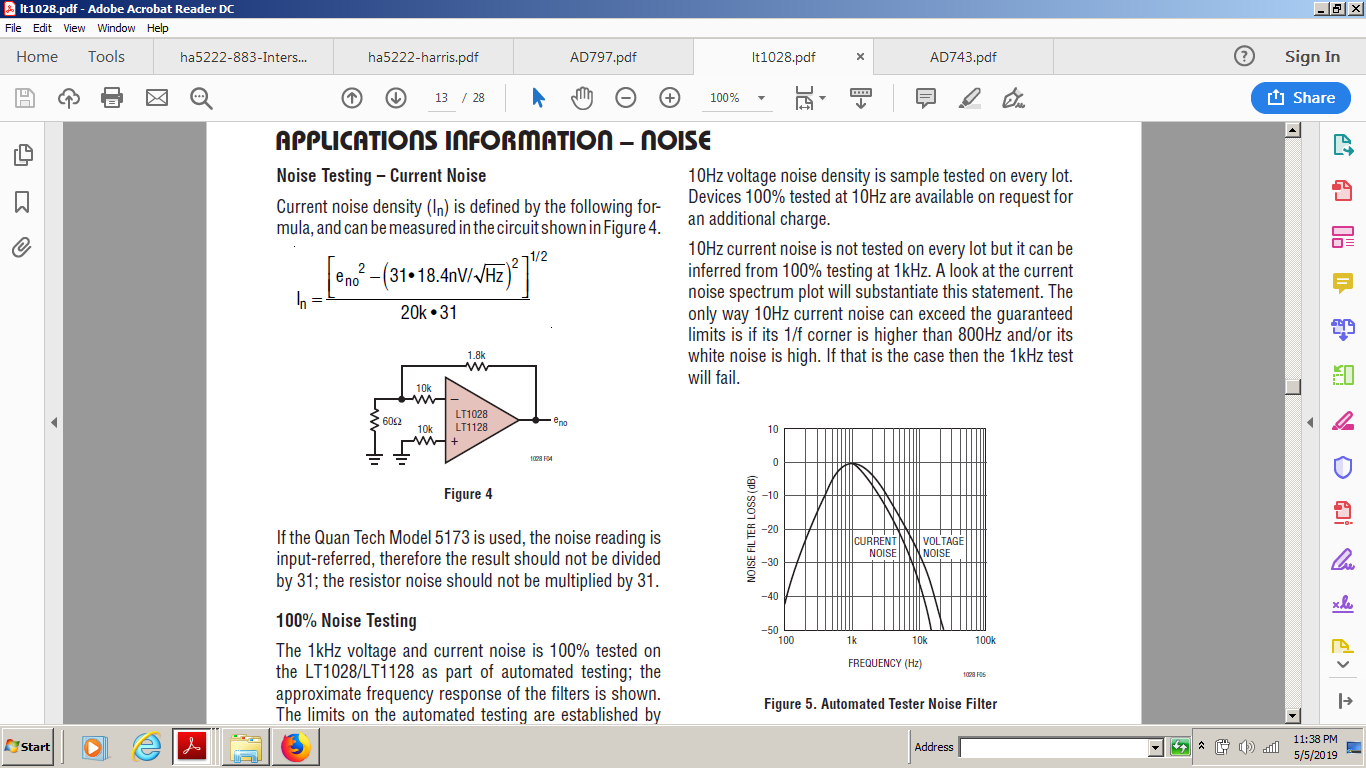This screenshot has width=1366, height=768.
Task: Open Comment tool in right pane
Action: [x=1342, y=283]
